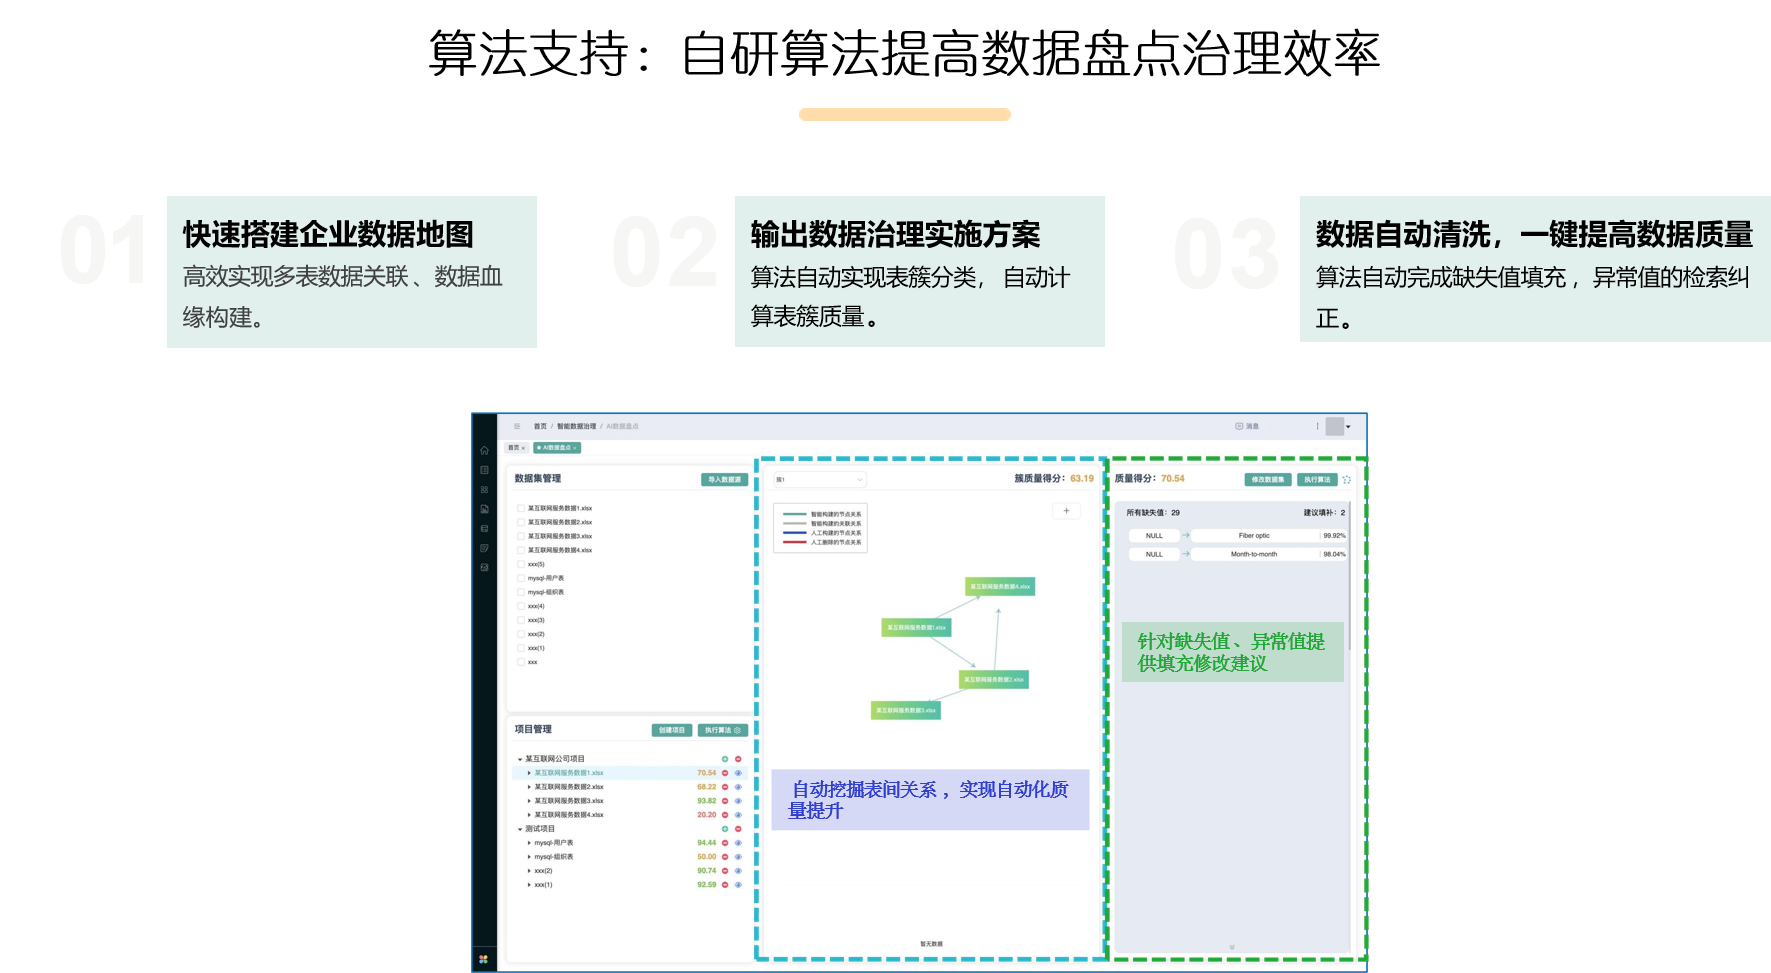Image resolution: width=1771 pixels, height=973 pixels.
Task: Open the list page icon below home in the sidebar
Action: [x=484, y=470]
